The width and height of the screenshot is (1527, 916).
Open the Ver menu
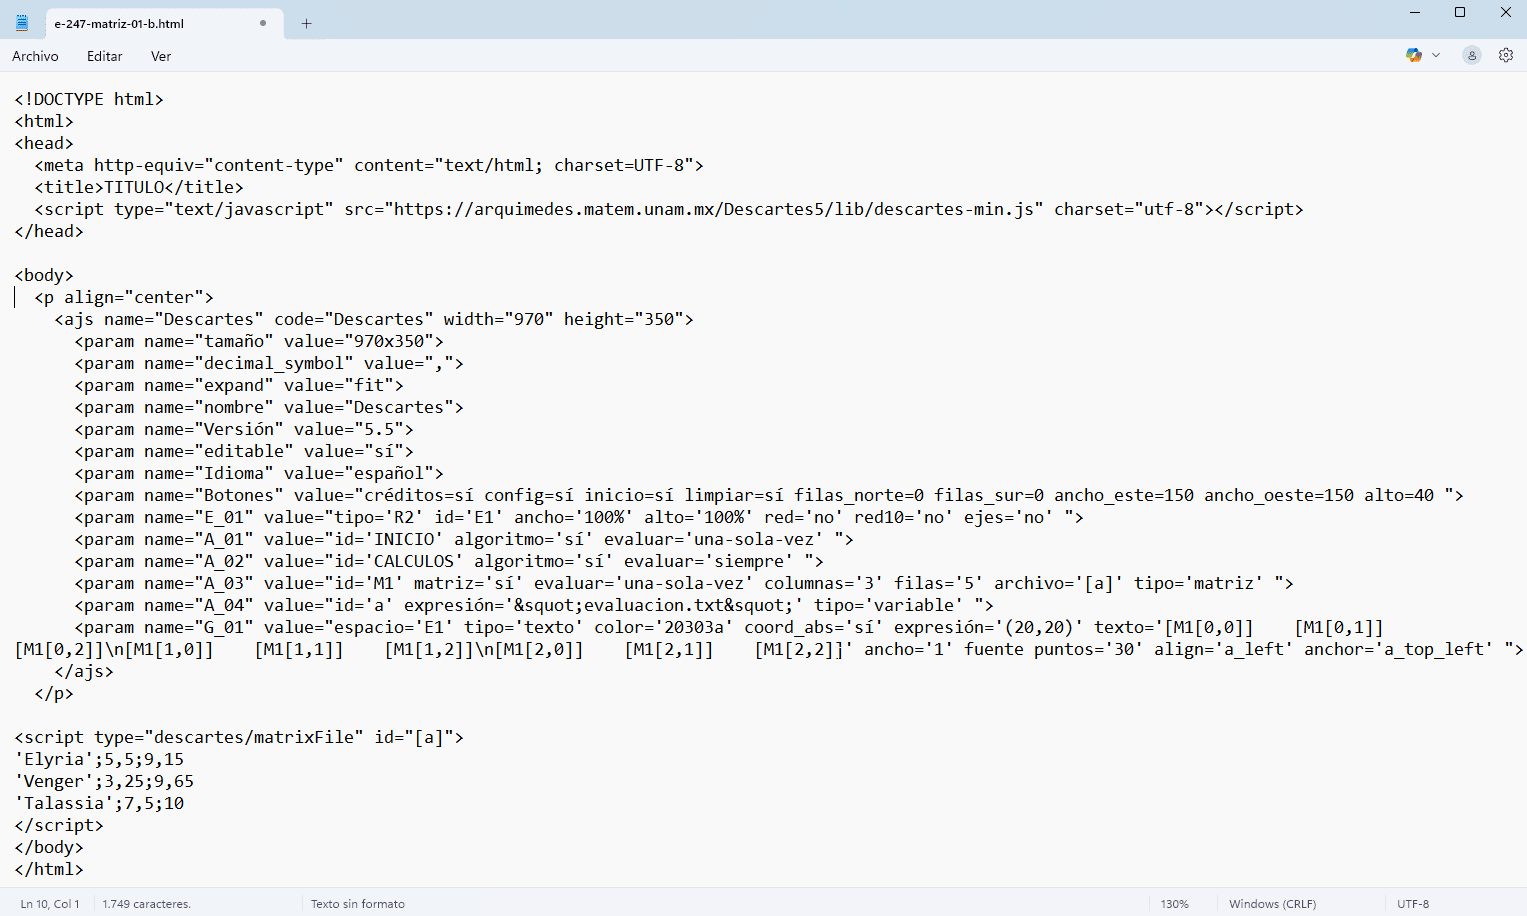161,56
